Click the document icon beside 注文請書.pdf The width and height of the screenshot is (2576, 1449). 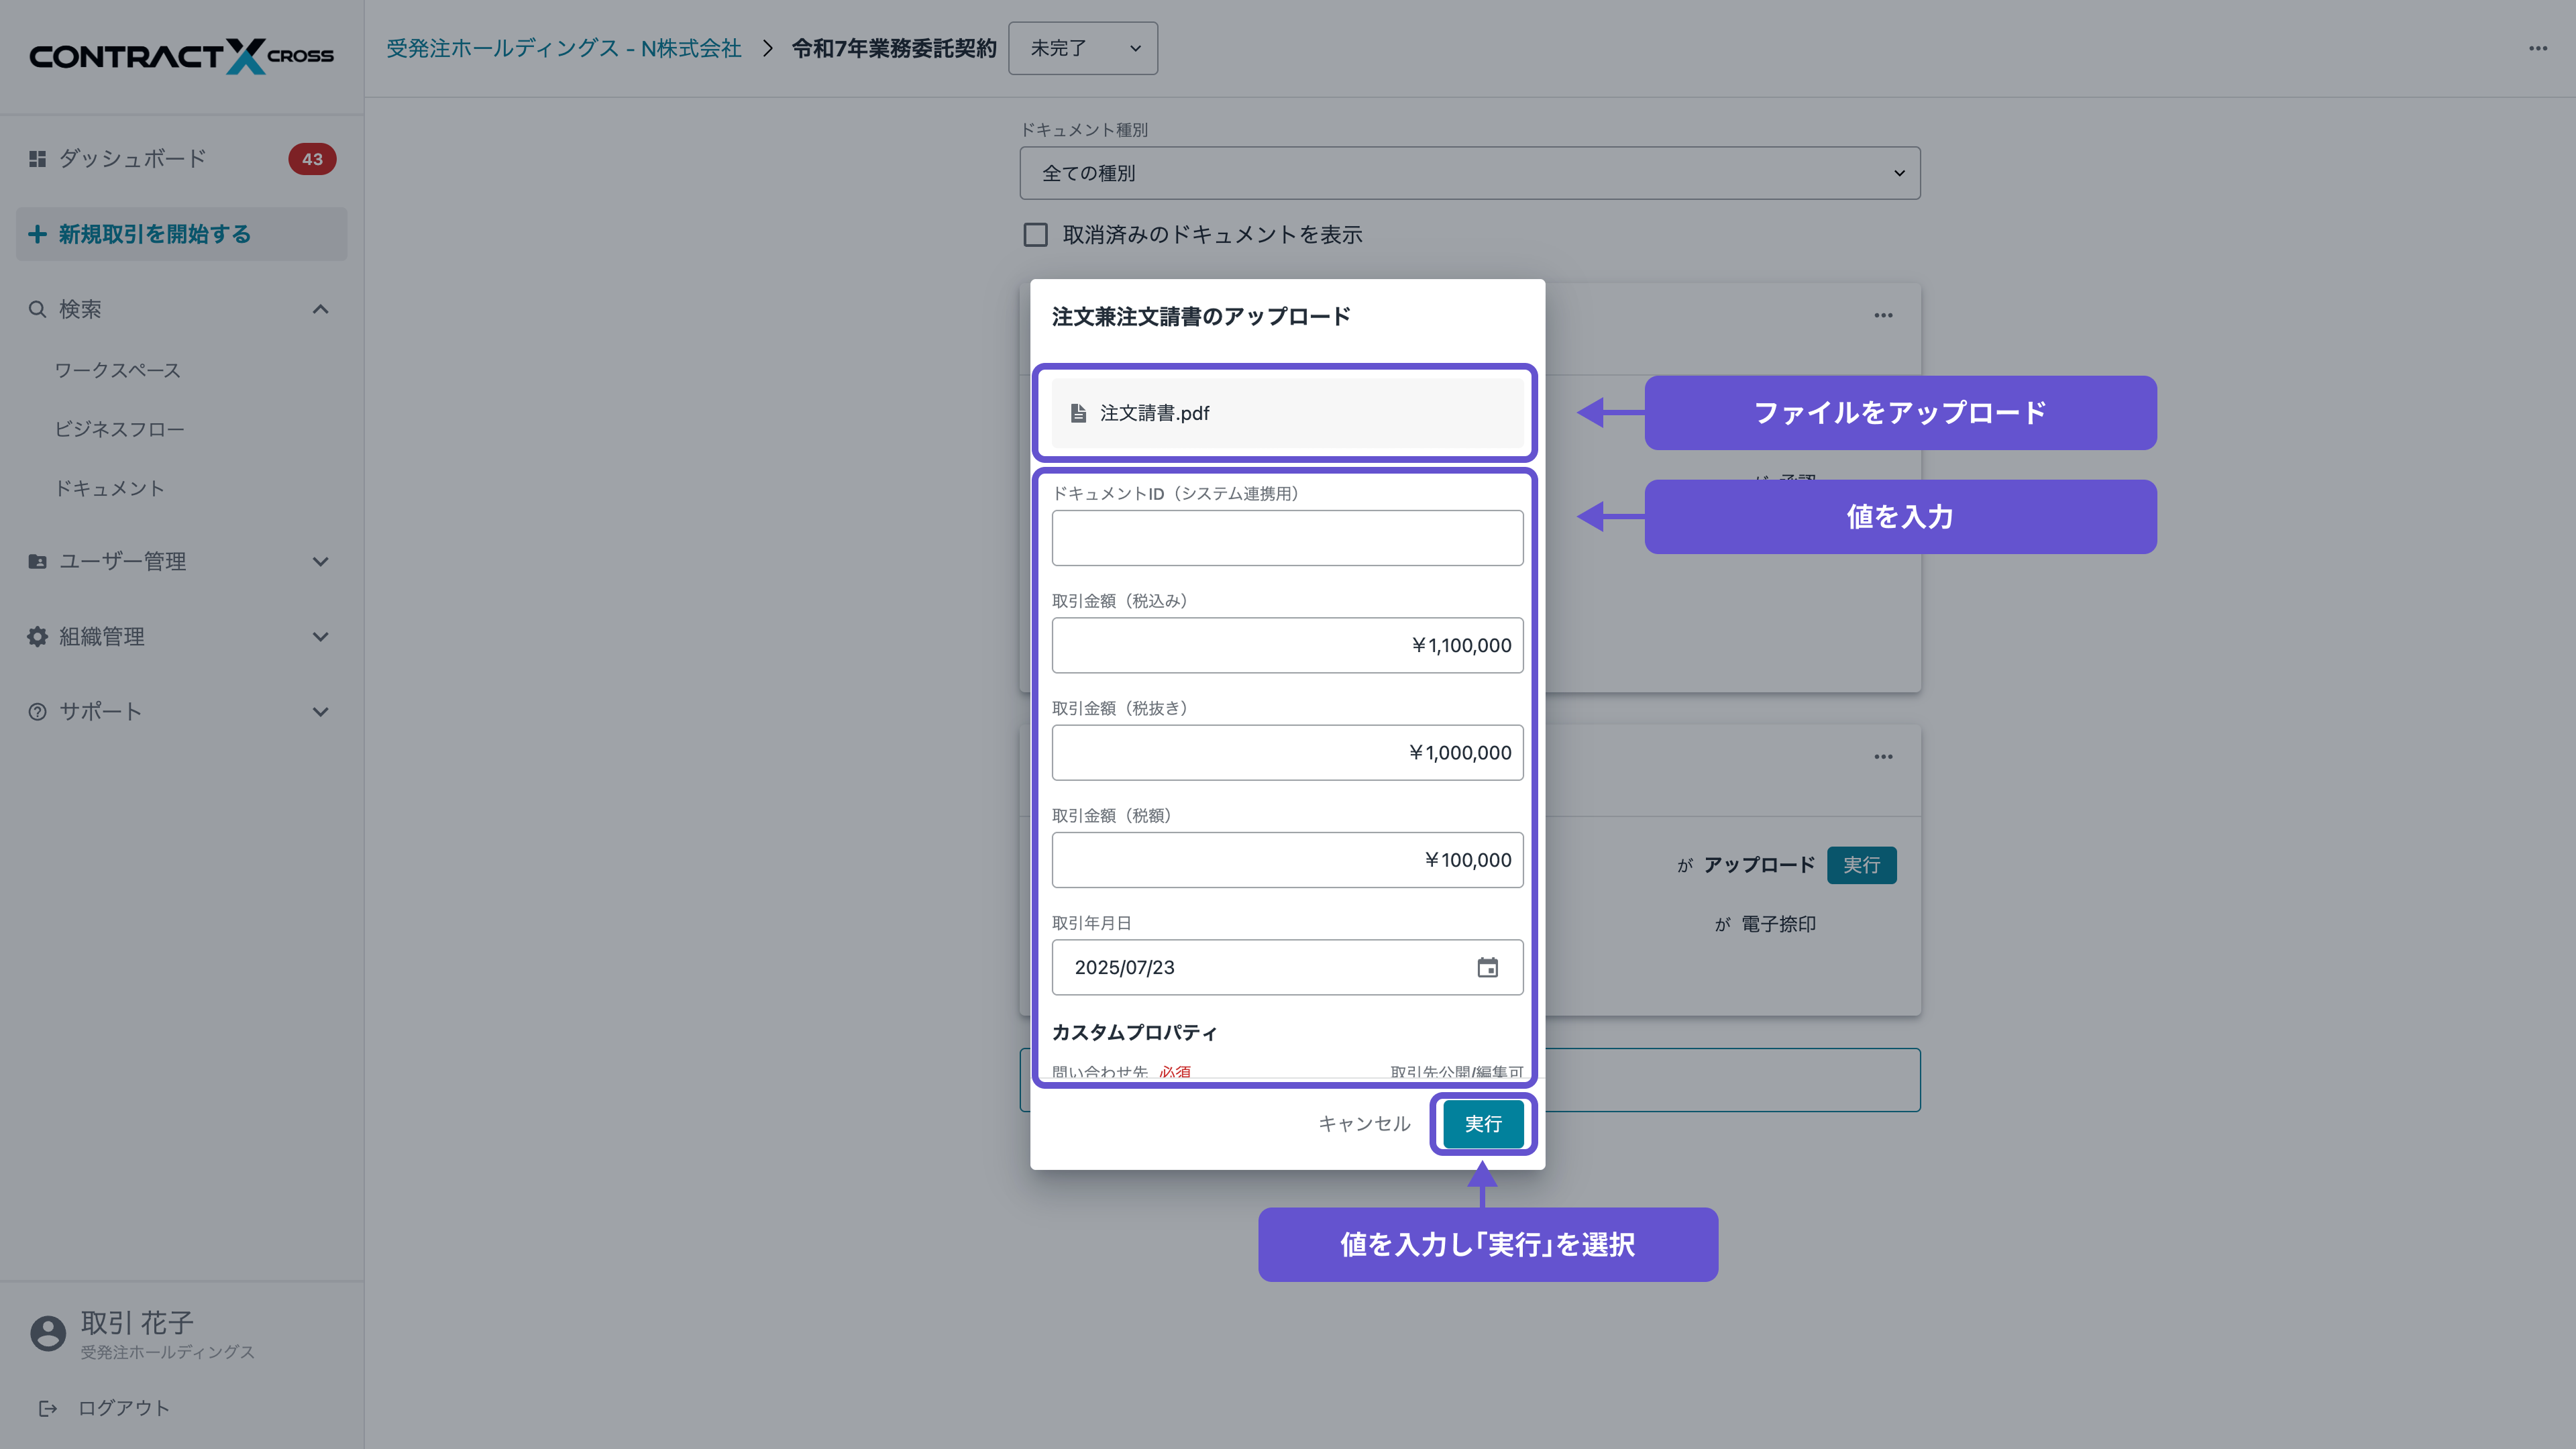1077,412
